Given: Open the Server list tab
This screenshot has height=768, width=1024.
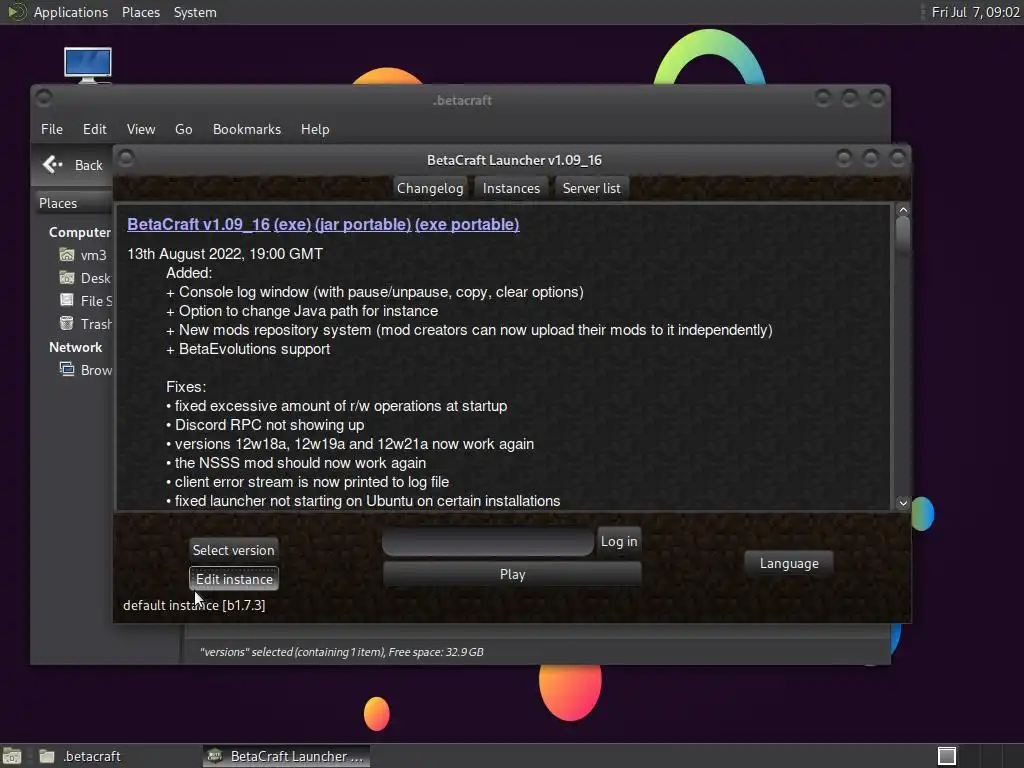Looking at the screenshot, I should point(592,188).
